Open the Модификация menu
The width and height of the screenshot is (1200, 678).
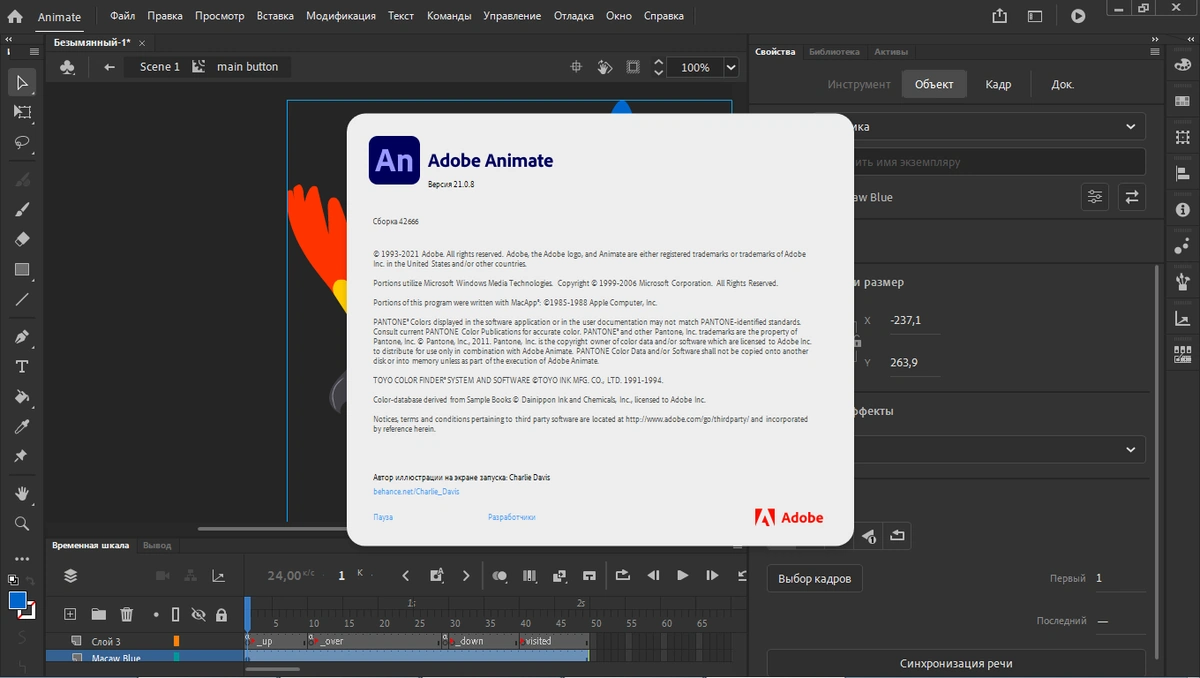tap(341, 16)
